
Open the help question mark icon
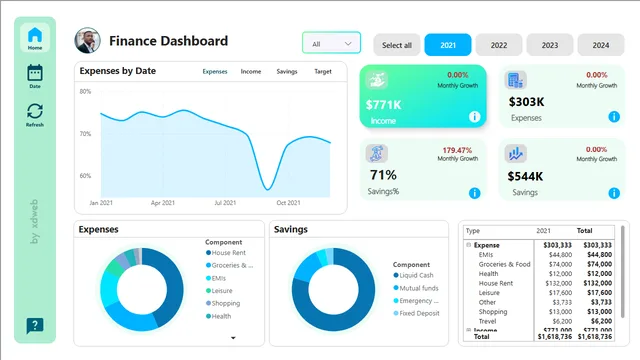(x=35, y=326)
